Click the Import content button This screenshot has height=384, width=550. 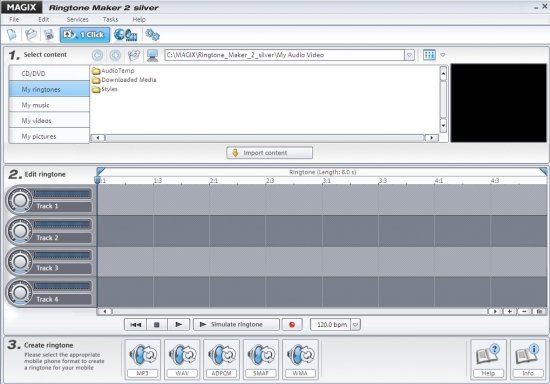(269, 153)
